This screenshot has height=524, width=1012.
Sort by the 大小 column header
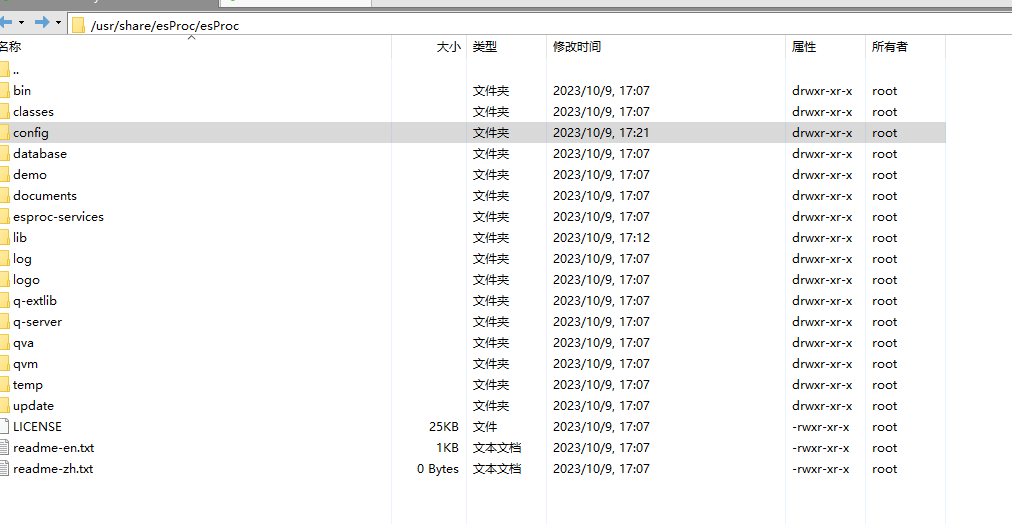pos(449,46)
